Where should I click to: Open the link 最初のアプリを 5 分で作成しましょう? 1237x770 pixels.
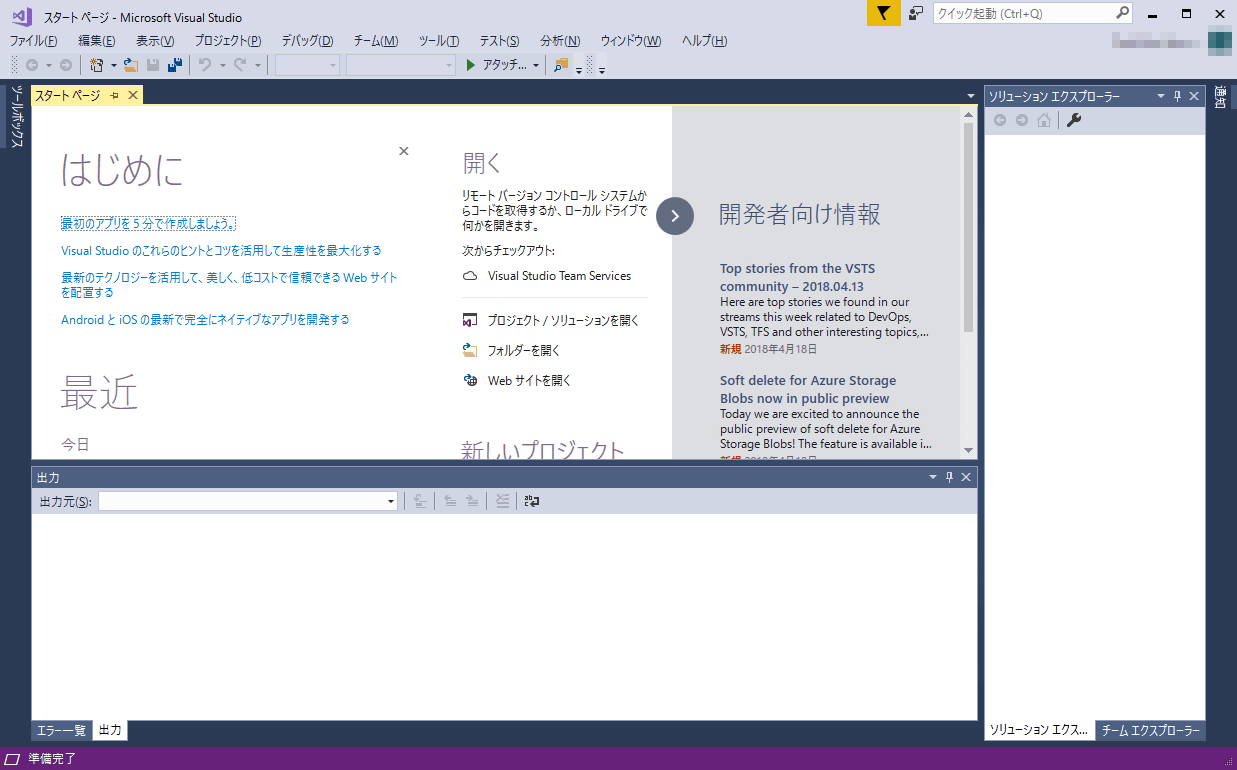click(x=148, y=223)
